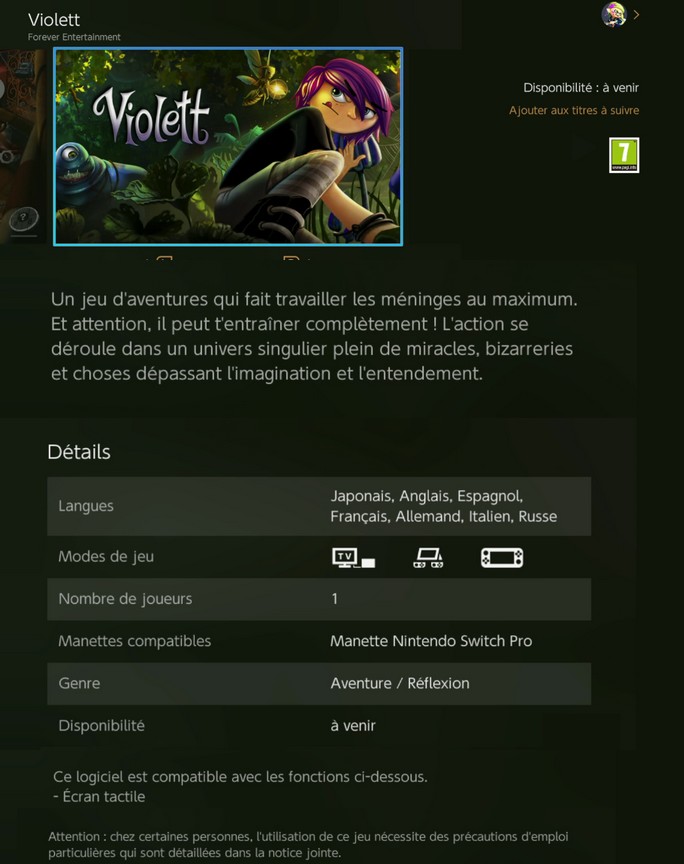Open the Forever Entertainment publisher name
The image size is (684, 864).
(74, 37)
